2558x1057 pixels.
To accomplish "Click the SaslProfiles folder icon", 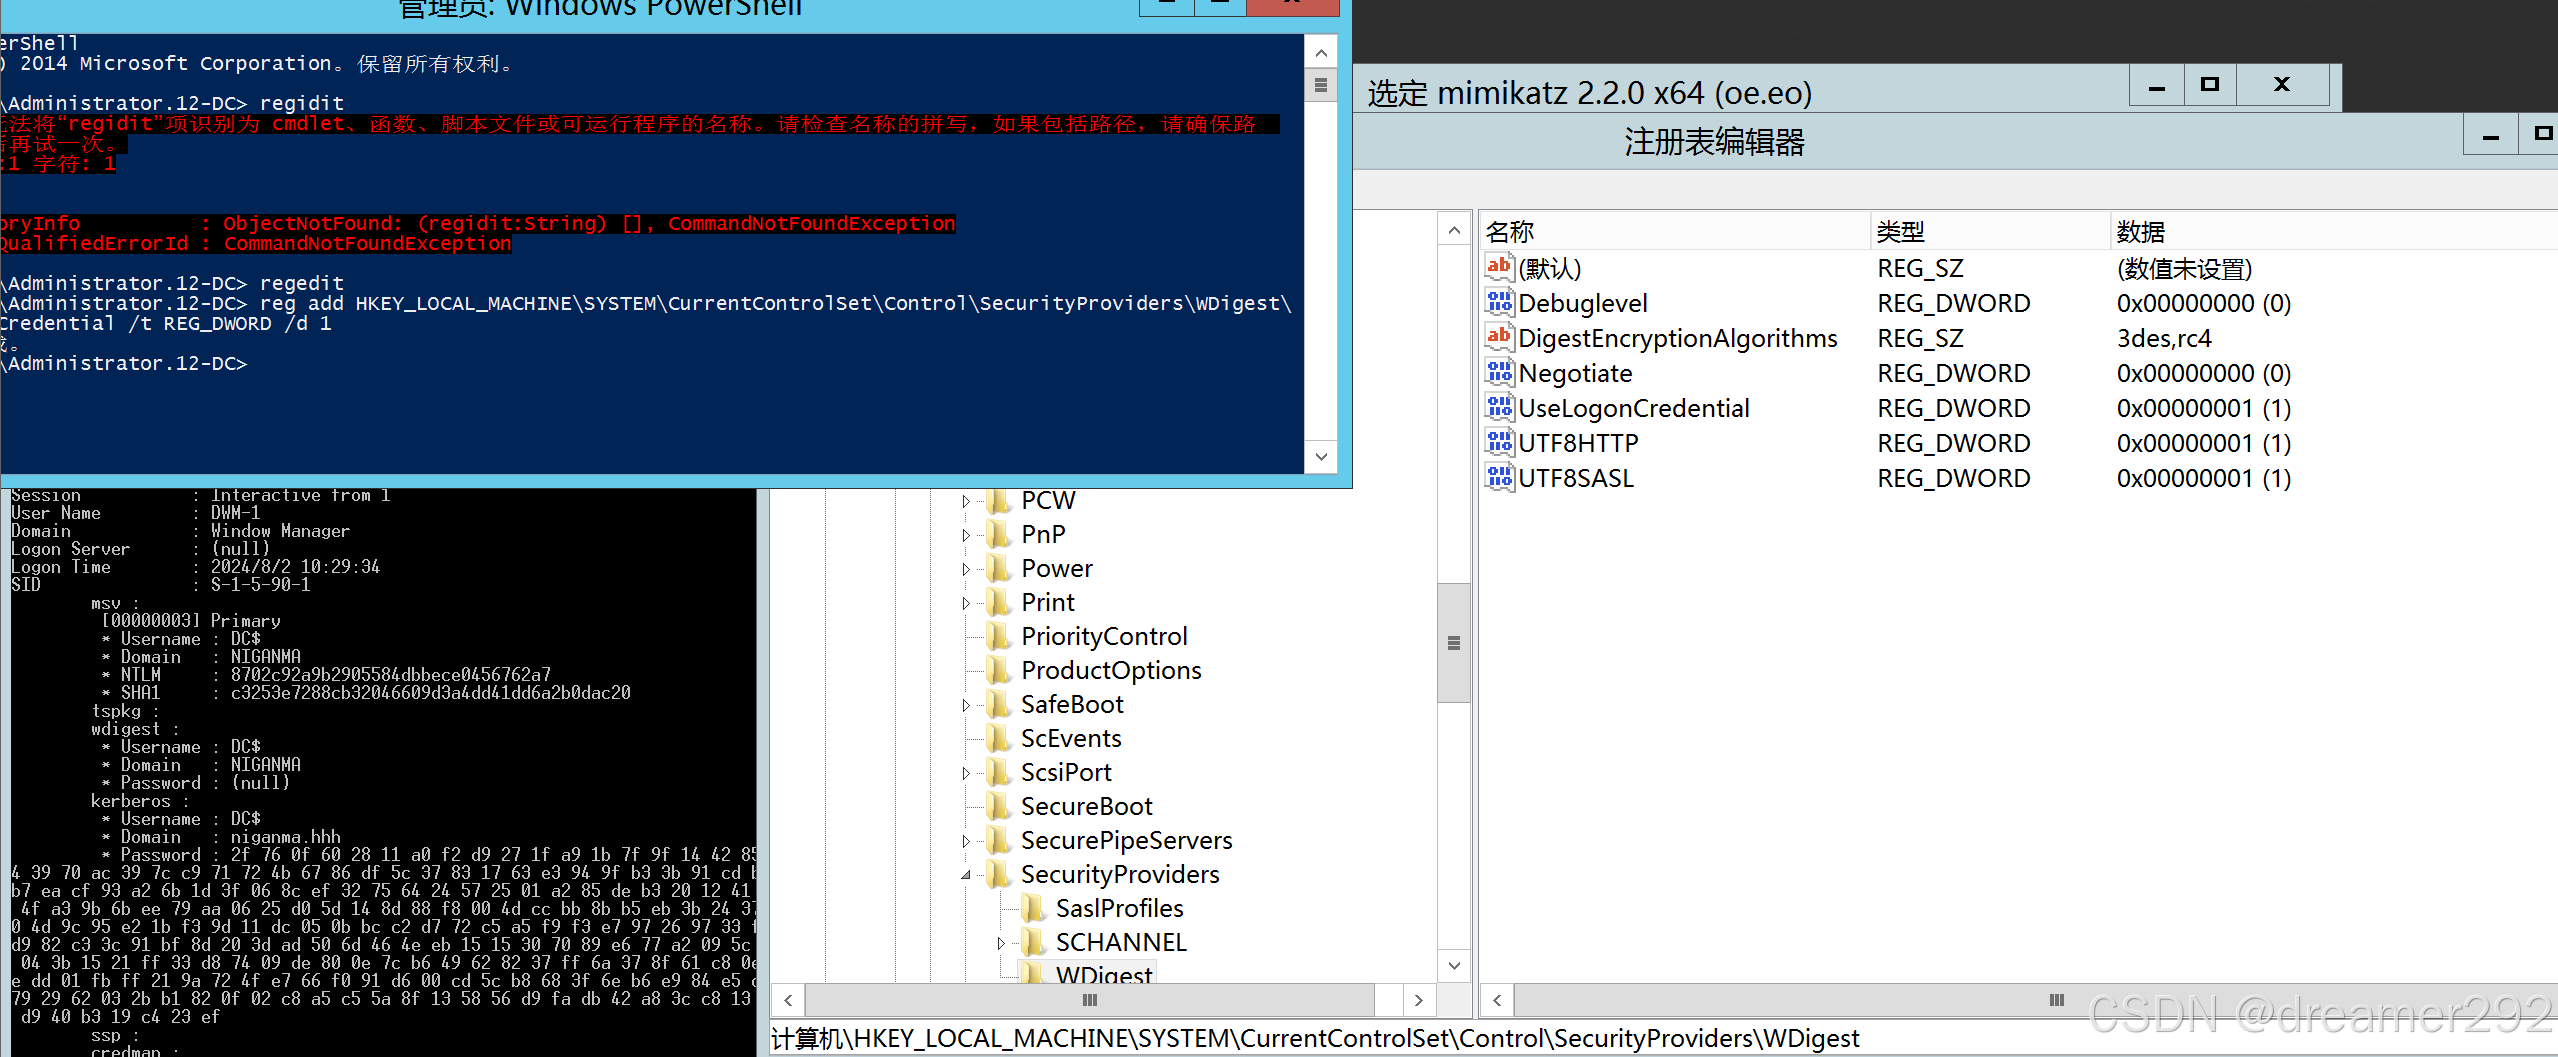I will pyautogui.click(x=1033, y=908).
